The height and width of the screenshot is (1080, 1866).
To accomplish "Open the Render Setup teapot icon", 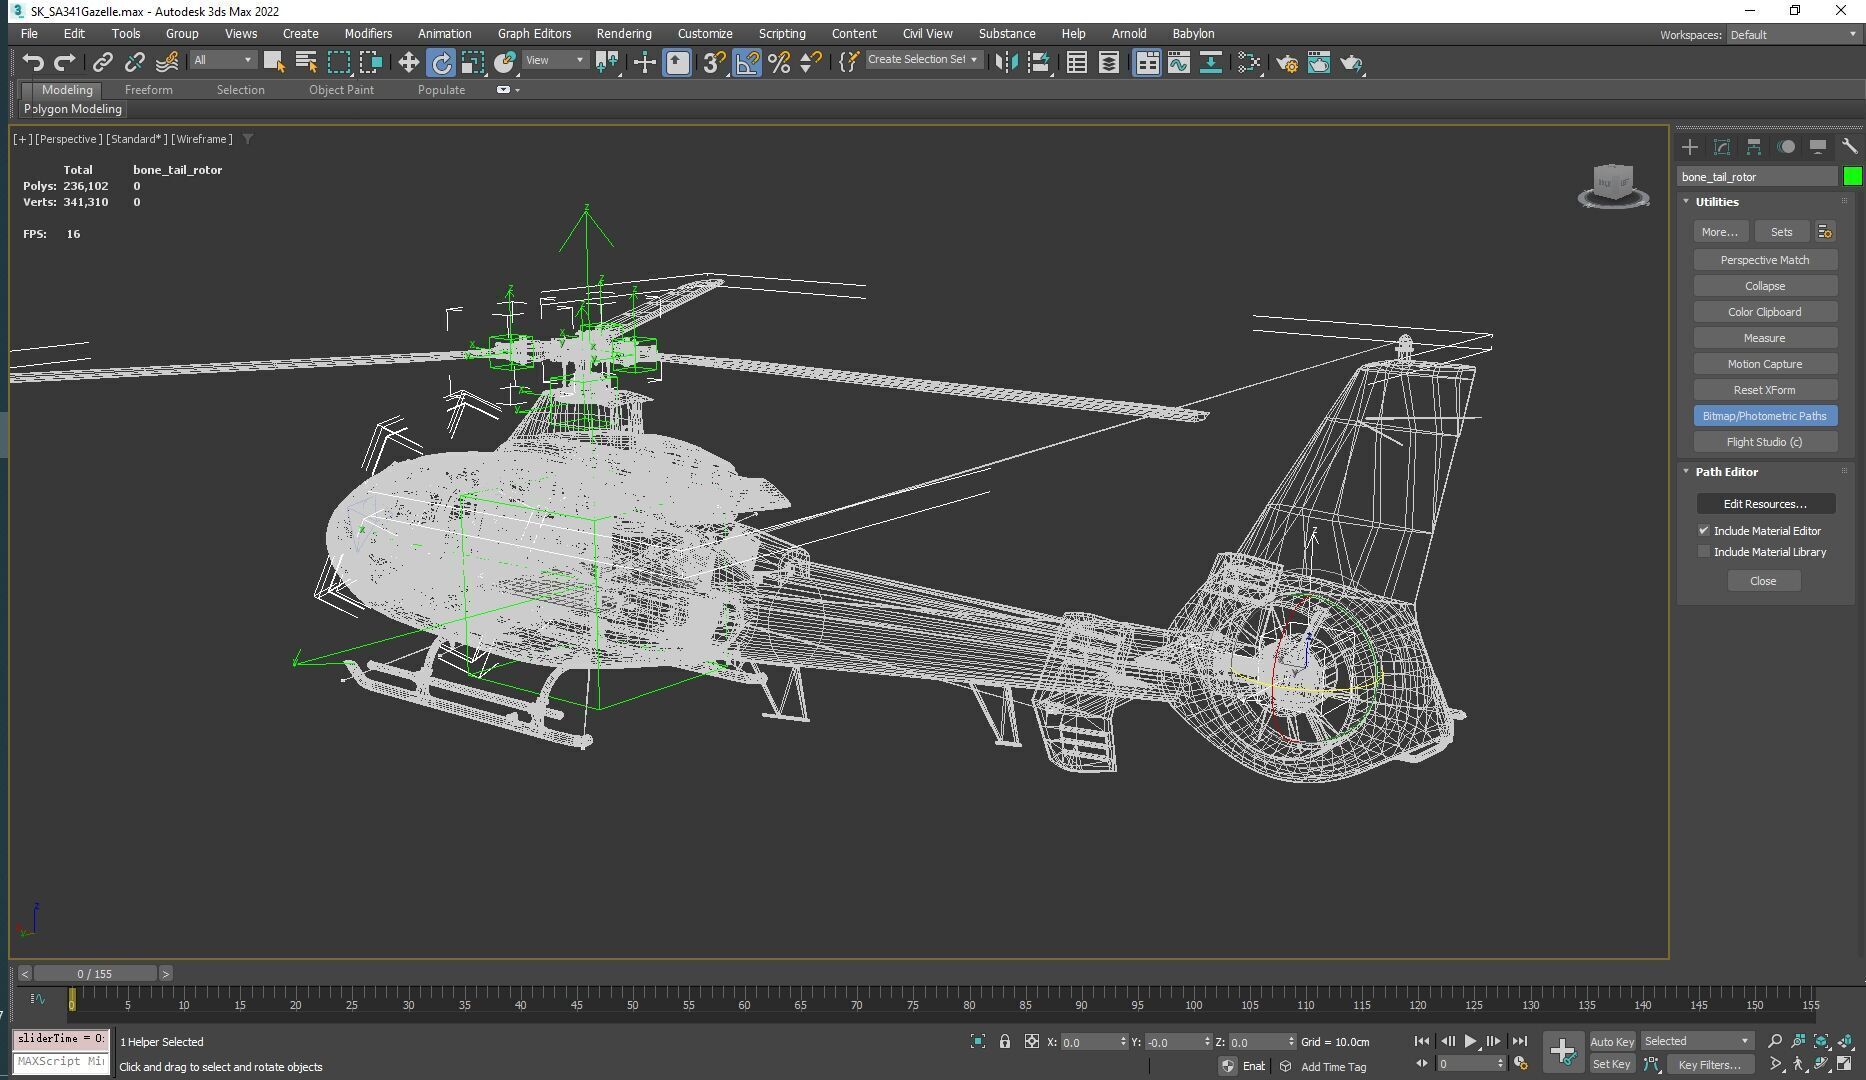I will pos(1287,62).
